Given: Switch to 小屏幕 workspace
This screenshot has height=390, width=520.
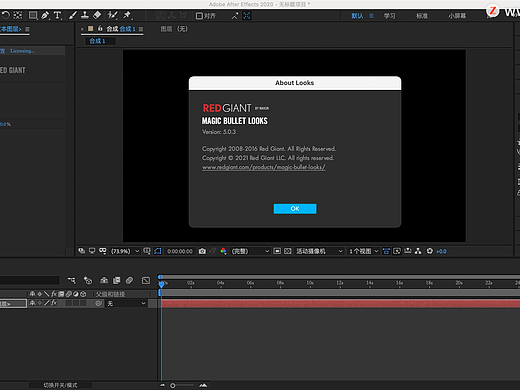Looking at the screenshot, I should (457, 16).
